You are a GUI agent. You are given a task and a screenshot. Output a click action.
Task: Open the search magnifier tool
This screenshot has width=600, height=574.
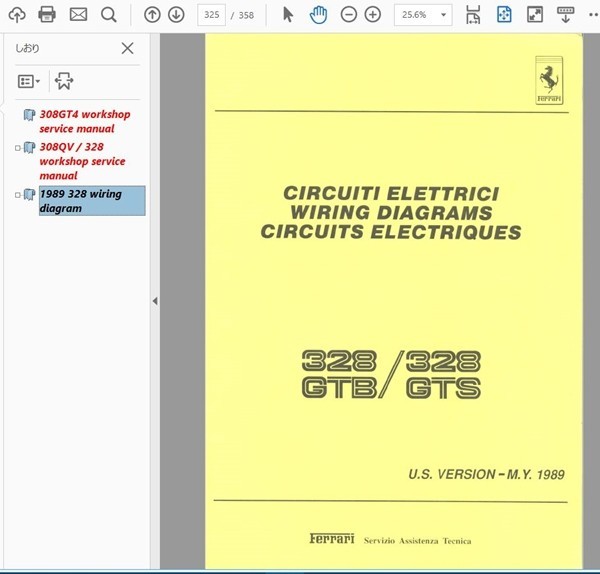click(108, 15)
